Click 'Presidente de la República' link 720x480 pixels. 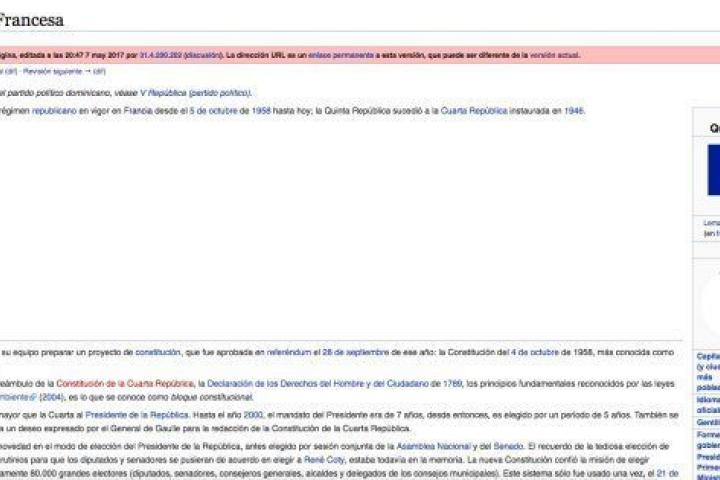coord(149,413)
